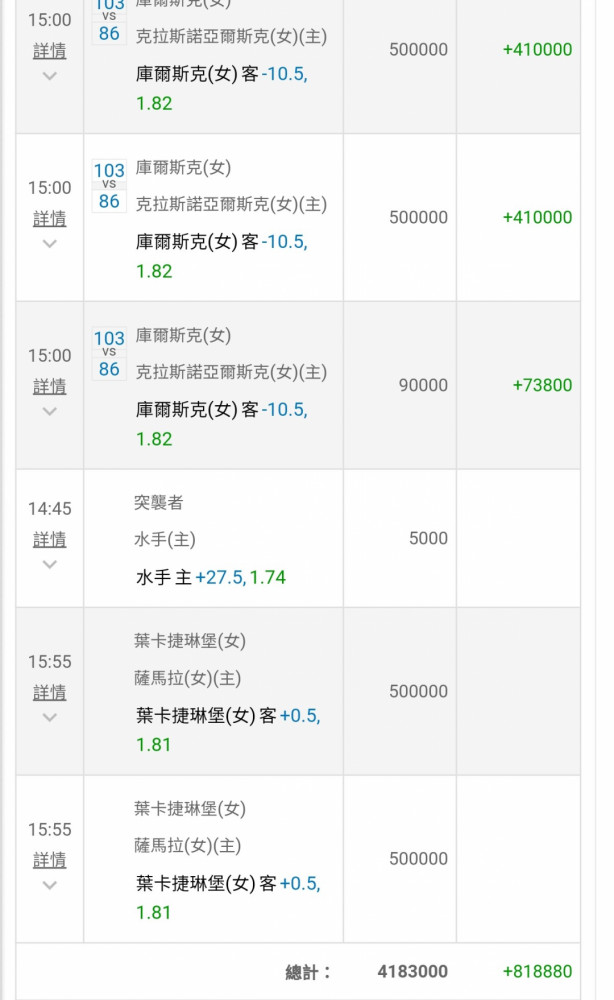Click the 突襲者 team name
Screen dimensions: 614x1000
click(159, 503)
